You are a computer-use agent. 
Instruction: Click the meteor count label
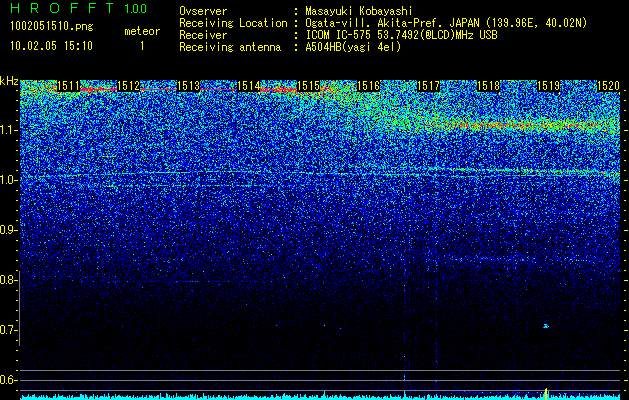[x=142, y=31]
